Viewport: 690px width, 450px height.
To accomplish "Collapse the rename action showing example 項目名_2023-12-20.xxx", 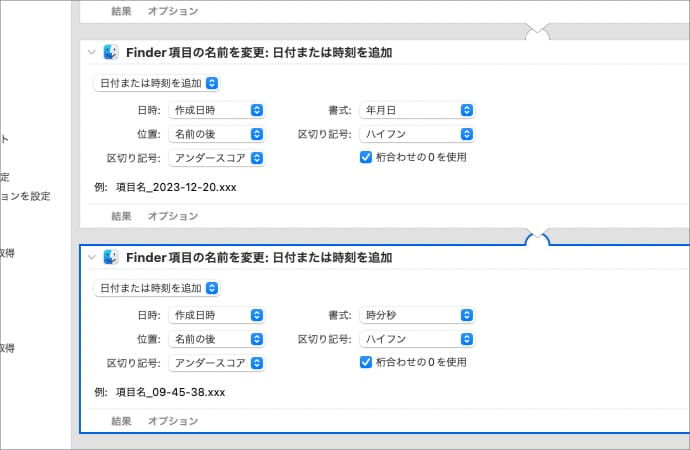I will (x=93, y=53).
